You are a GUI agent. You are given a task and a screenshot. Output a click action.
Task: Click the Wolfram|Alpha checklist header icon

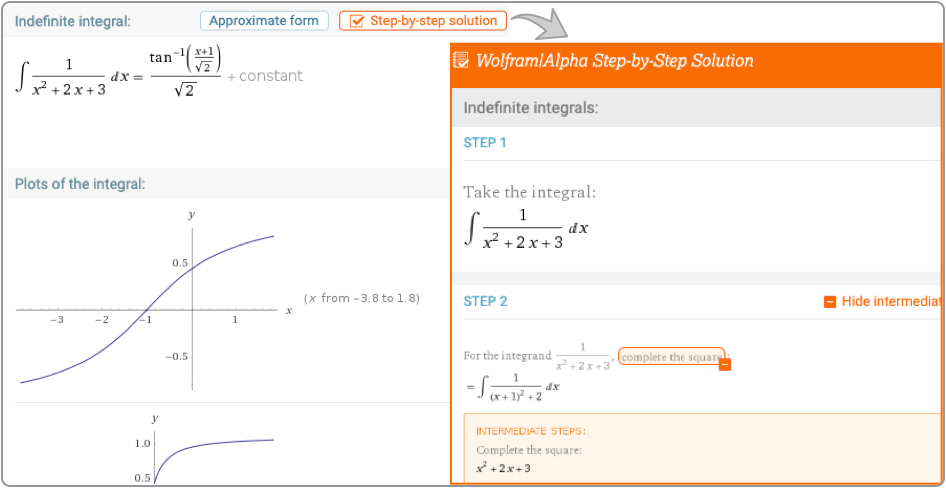pos(461,61)
